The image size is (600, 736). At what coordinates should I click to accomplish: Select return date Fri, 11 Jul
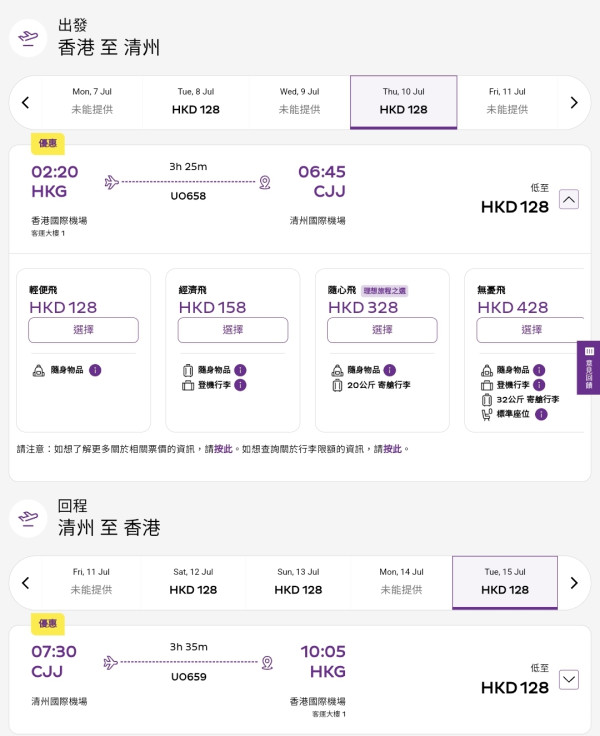[x=91, y=583]
